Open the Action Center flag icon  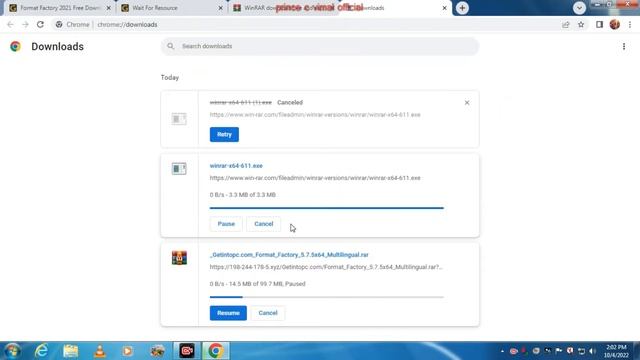[x=559, y=351]
